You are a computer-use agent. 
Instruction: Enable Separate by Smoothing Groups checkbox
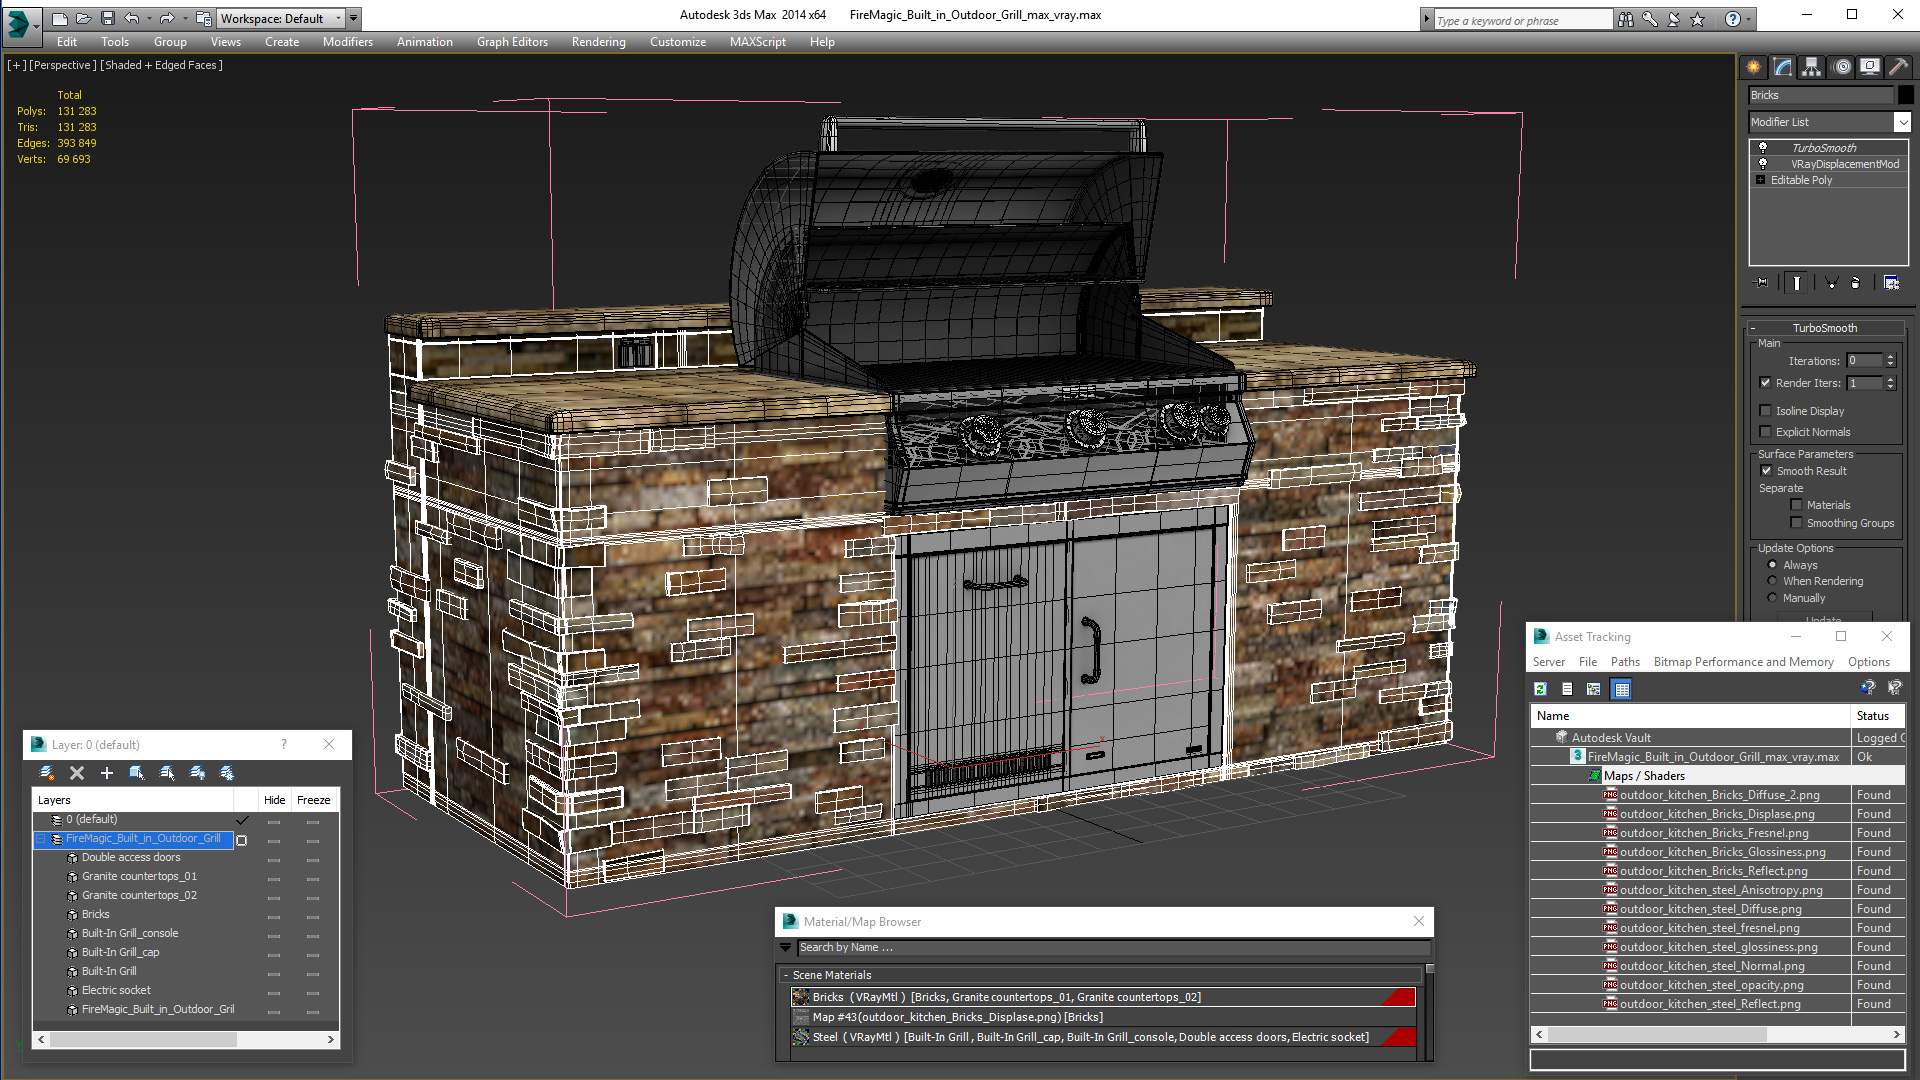coord(1796,523)
